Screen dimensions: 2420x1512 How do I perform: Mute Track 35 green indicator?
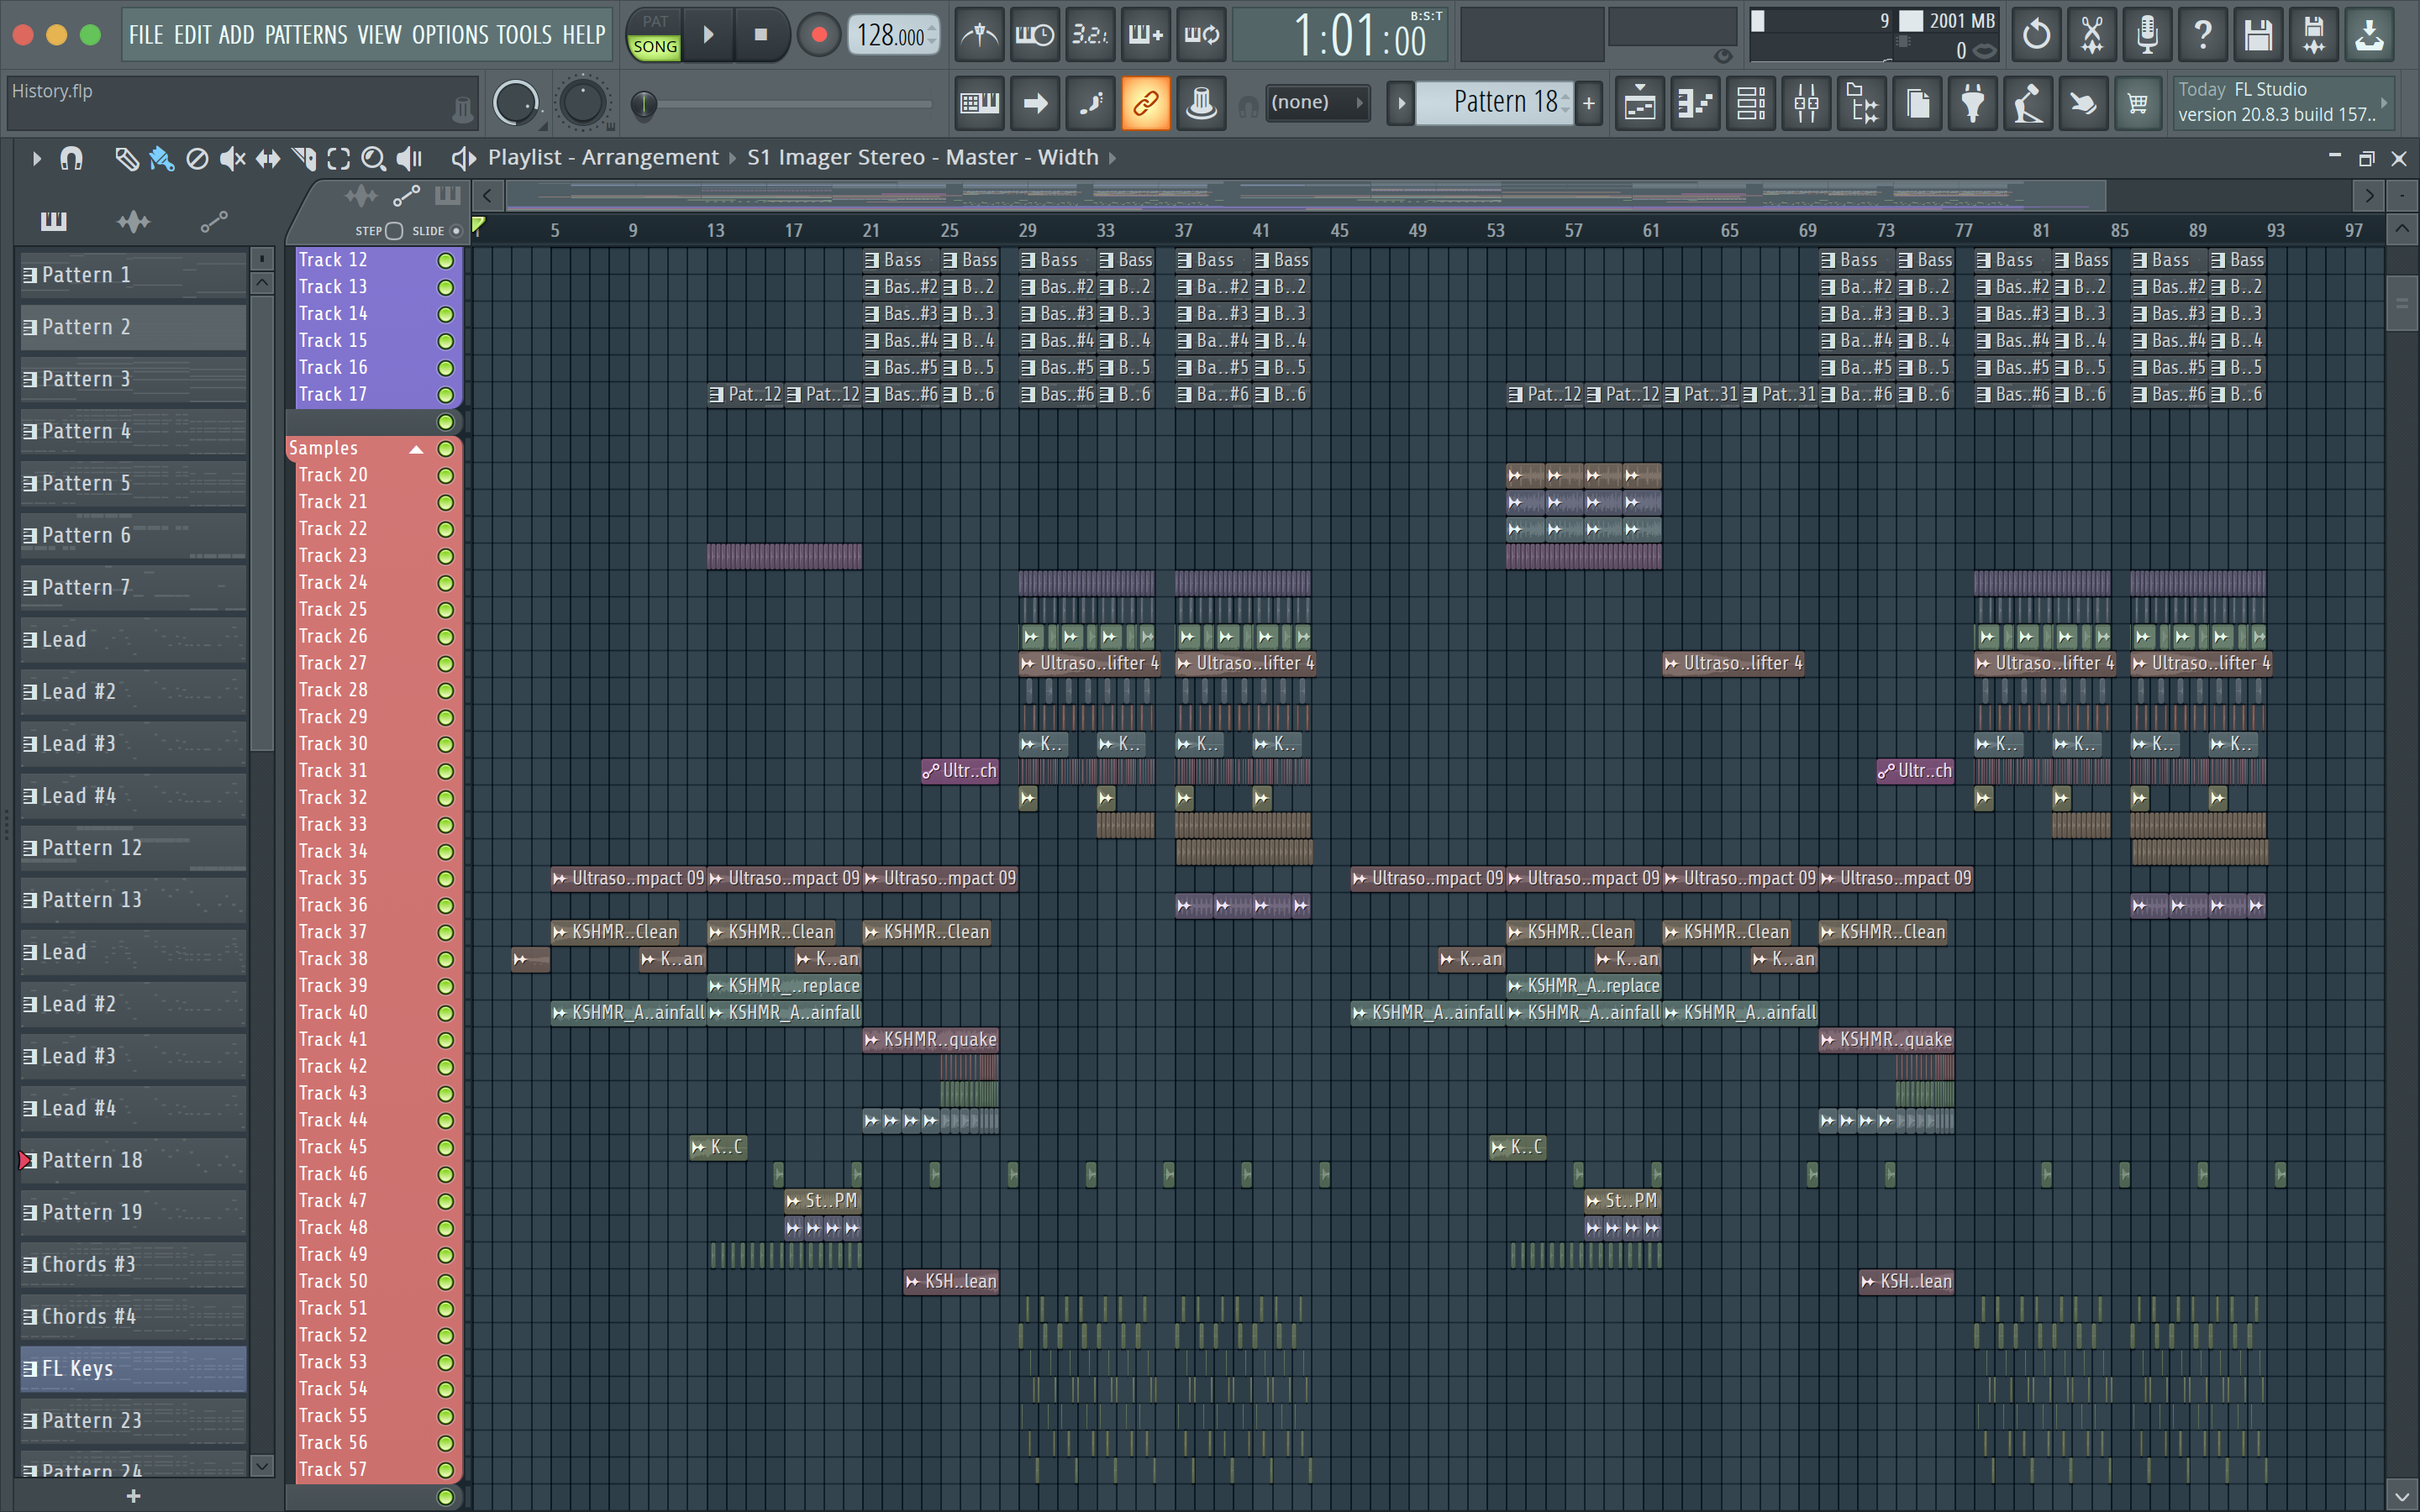[x=445, y=878]
